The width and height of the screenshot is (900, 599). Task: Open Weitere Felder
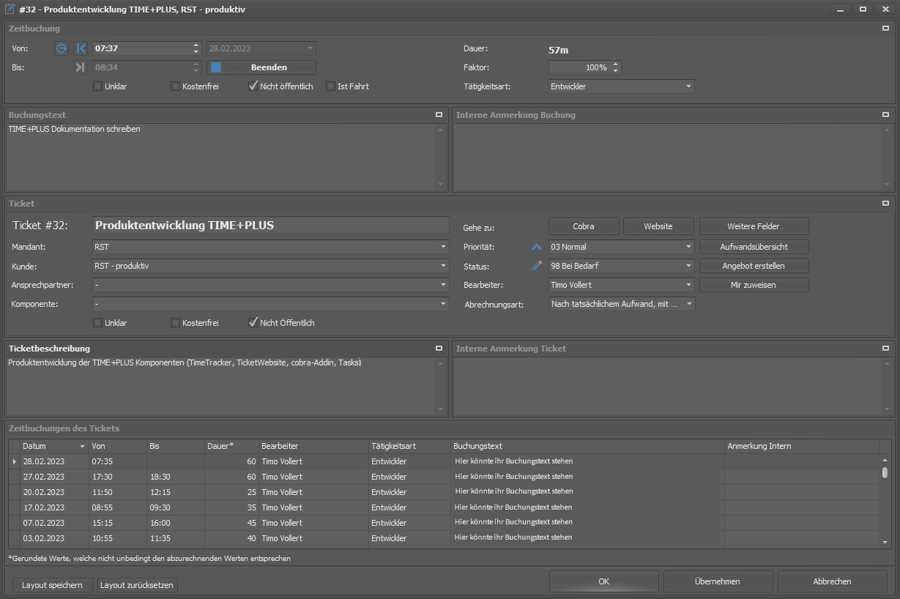pyautogui.click(x=754, y=226)
